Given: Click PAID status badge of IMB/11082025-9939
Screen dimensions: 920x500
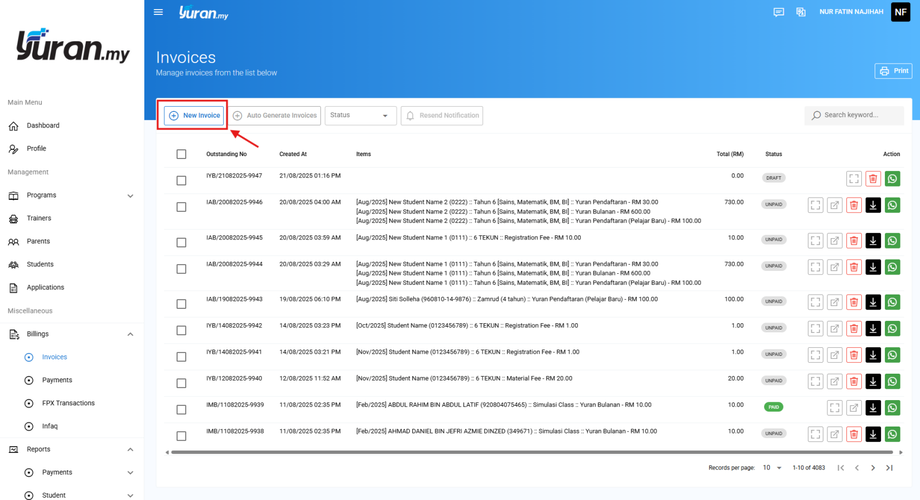Looking at the screenshot, I should click(x=773, y=407).
